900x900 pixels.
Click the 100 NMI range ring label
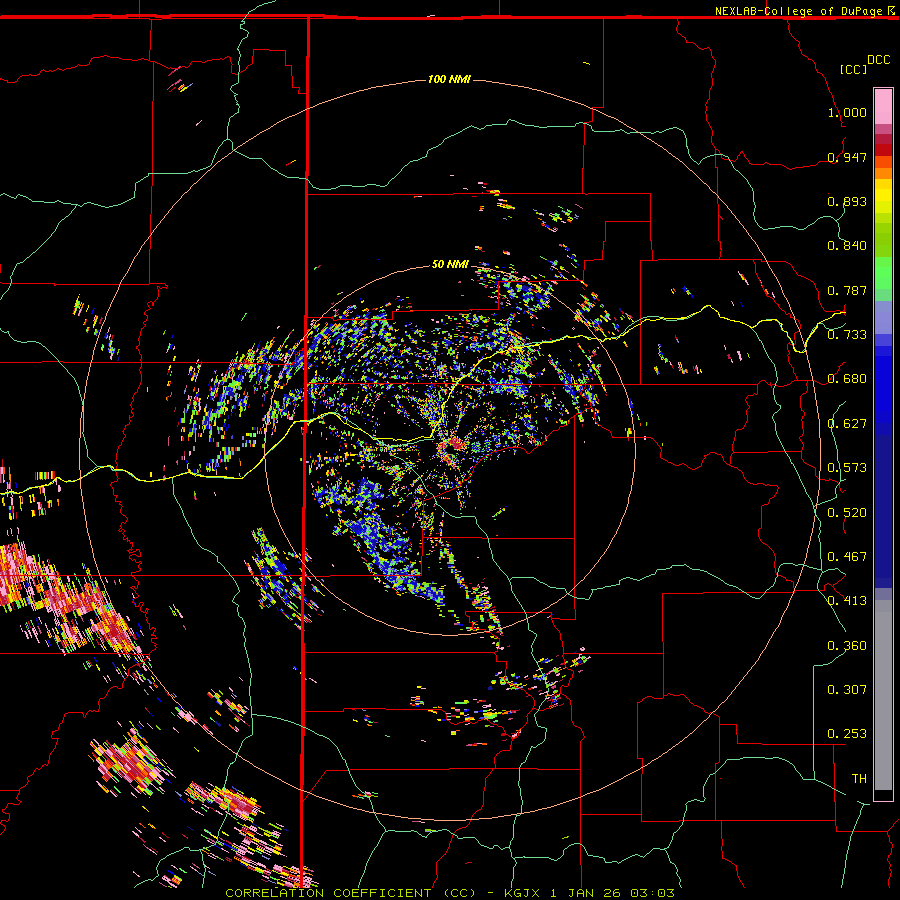coord(449,79)
